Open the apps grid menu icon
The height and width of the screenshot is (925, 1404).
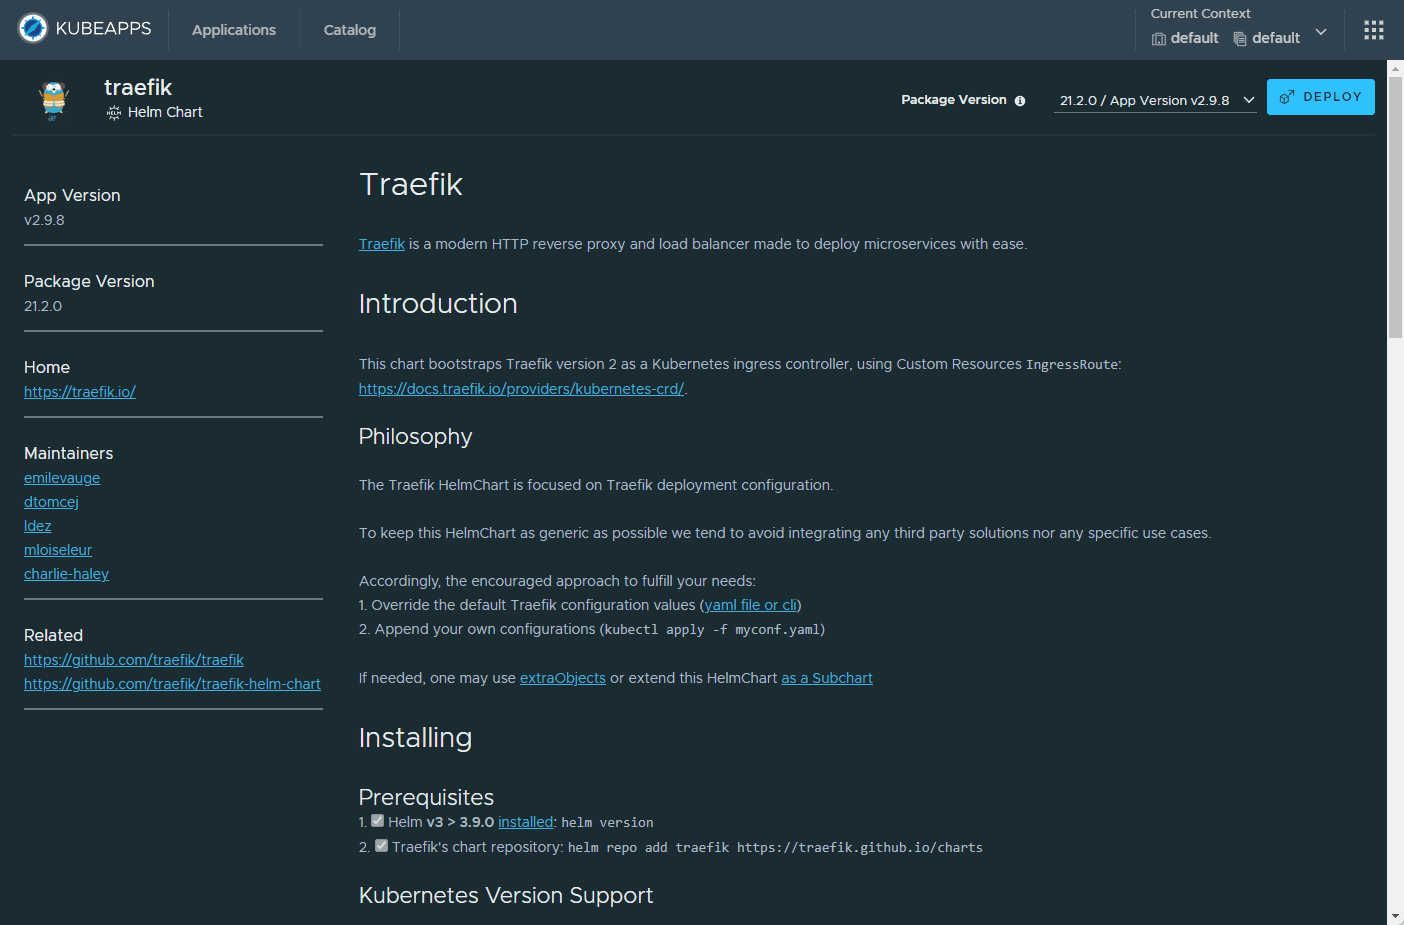point(1373,30)
